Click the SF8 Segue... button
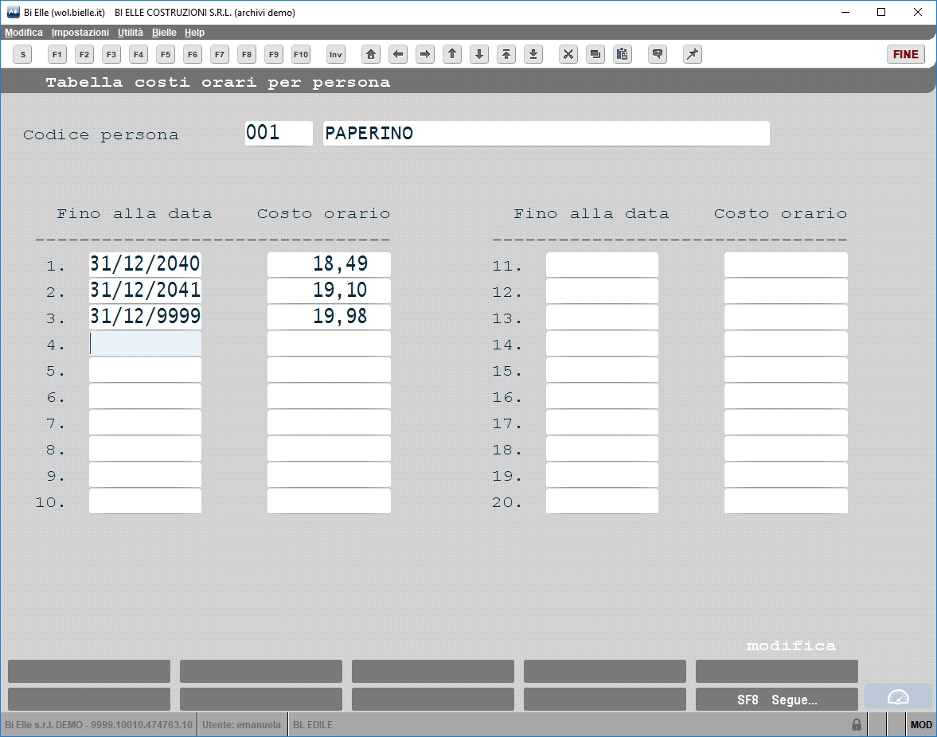Image resolution: width=937 pixels, height=737 pixels. coord(777,699)
